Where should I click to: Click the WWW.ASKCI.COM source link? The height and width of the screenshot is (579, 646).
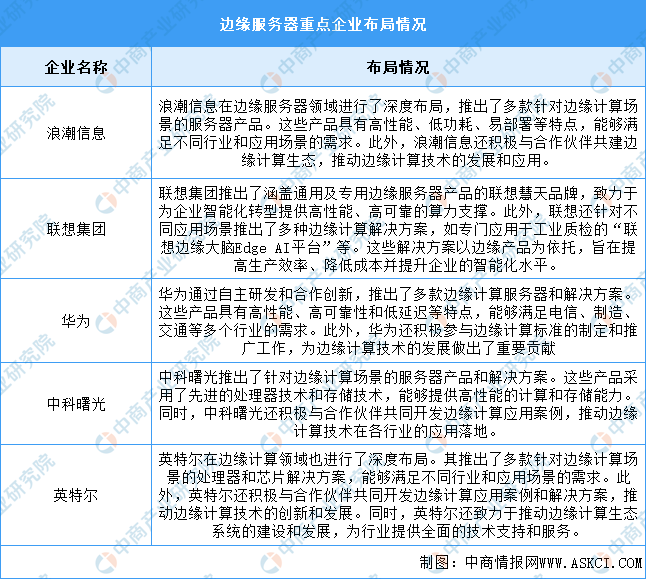point(590,563)
